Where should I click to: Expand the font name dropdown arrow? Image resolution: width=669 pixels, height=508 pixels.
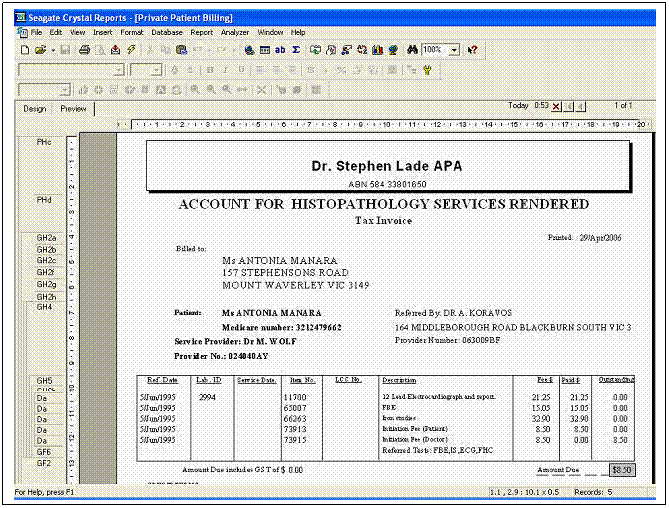tap(120, 70)
